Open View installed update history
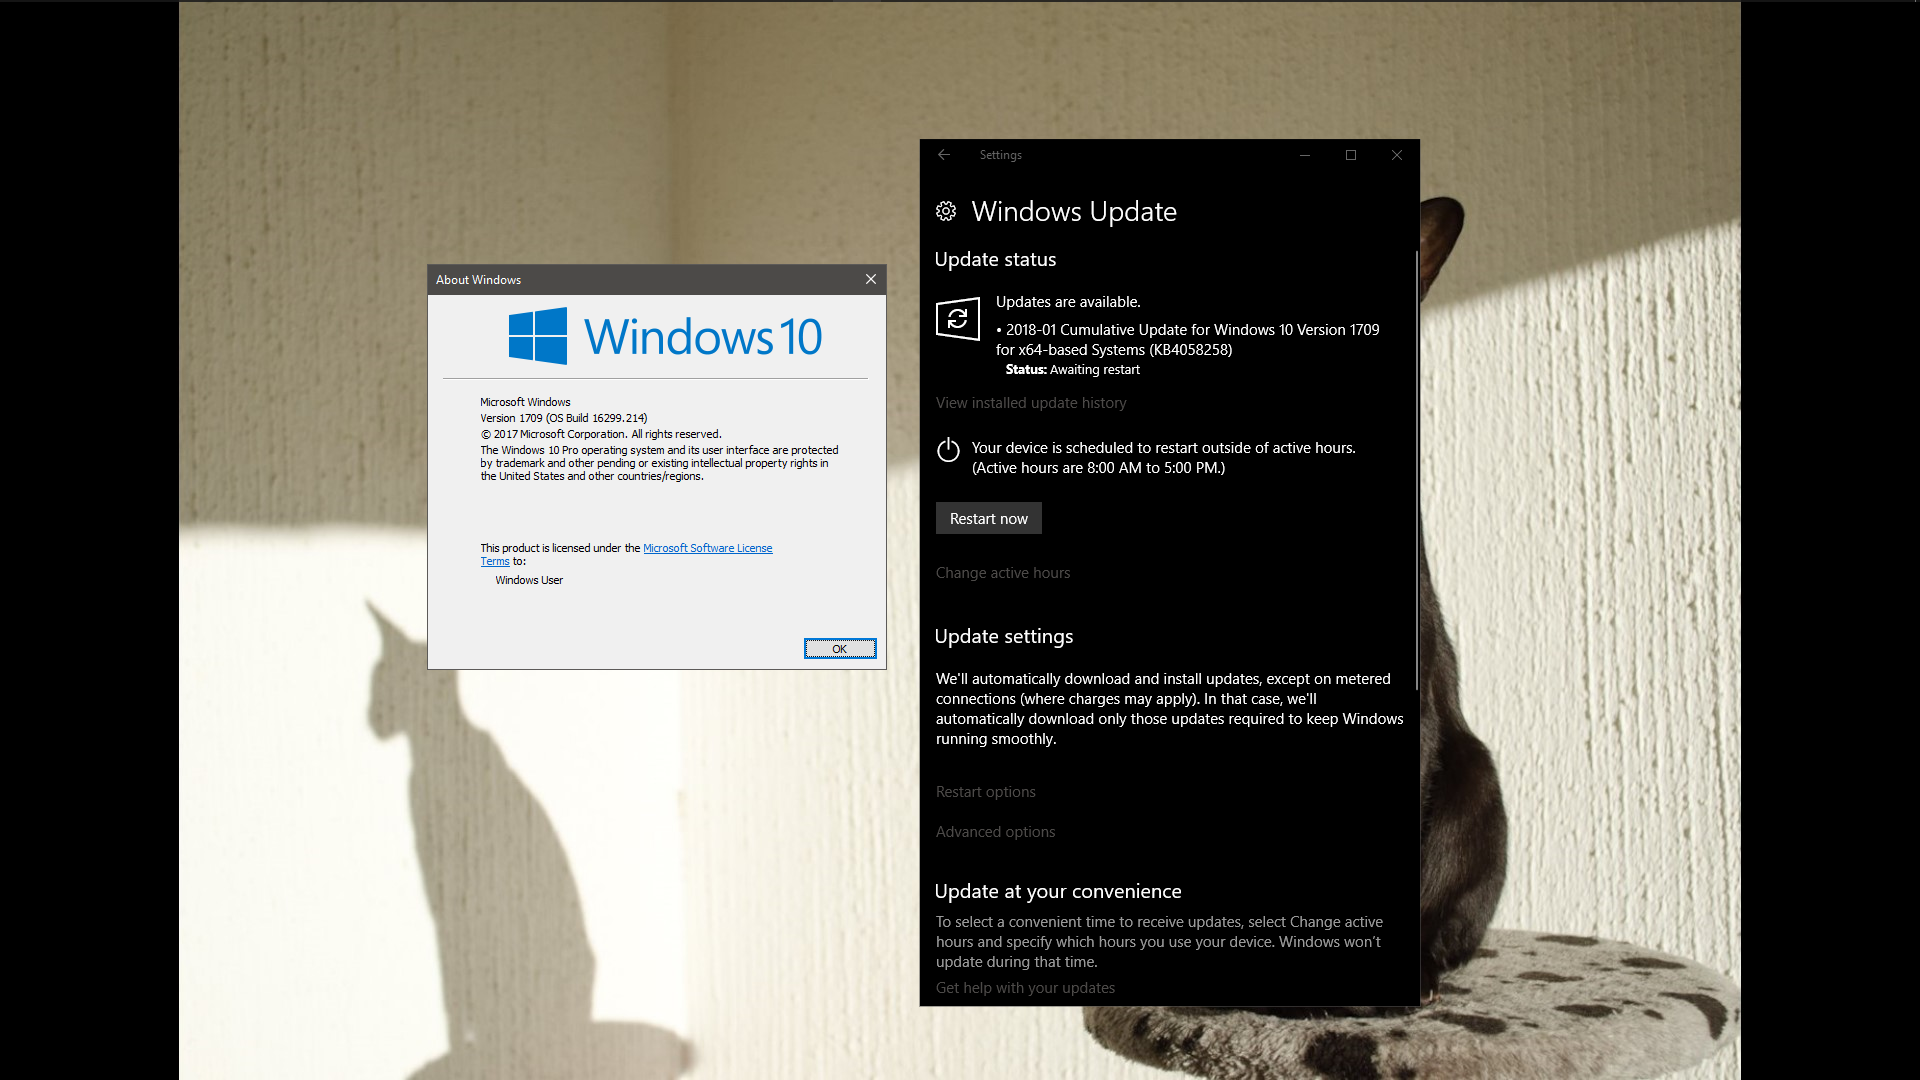1920x1080 pixels. [x=1030, y=403]
